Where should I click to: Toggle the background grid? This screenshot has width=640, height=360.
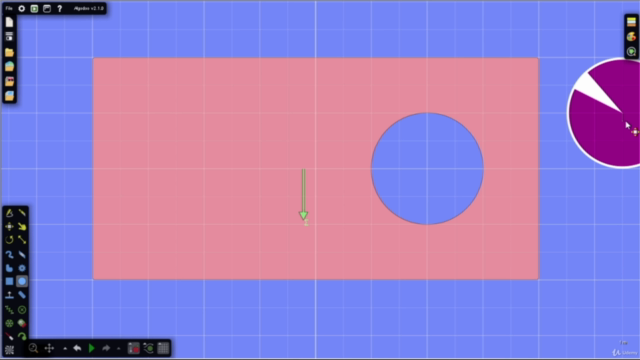click(163, 348)
